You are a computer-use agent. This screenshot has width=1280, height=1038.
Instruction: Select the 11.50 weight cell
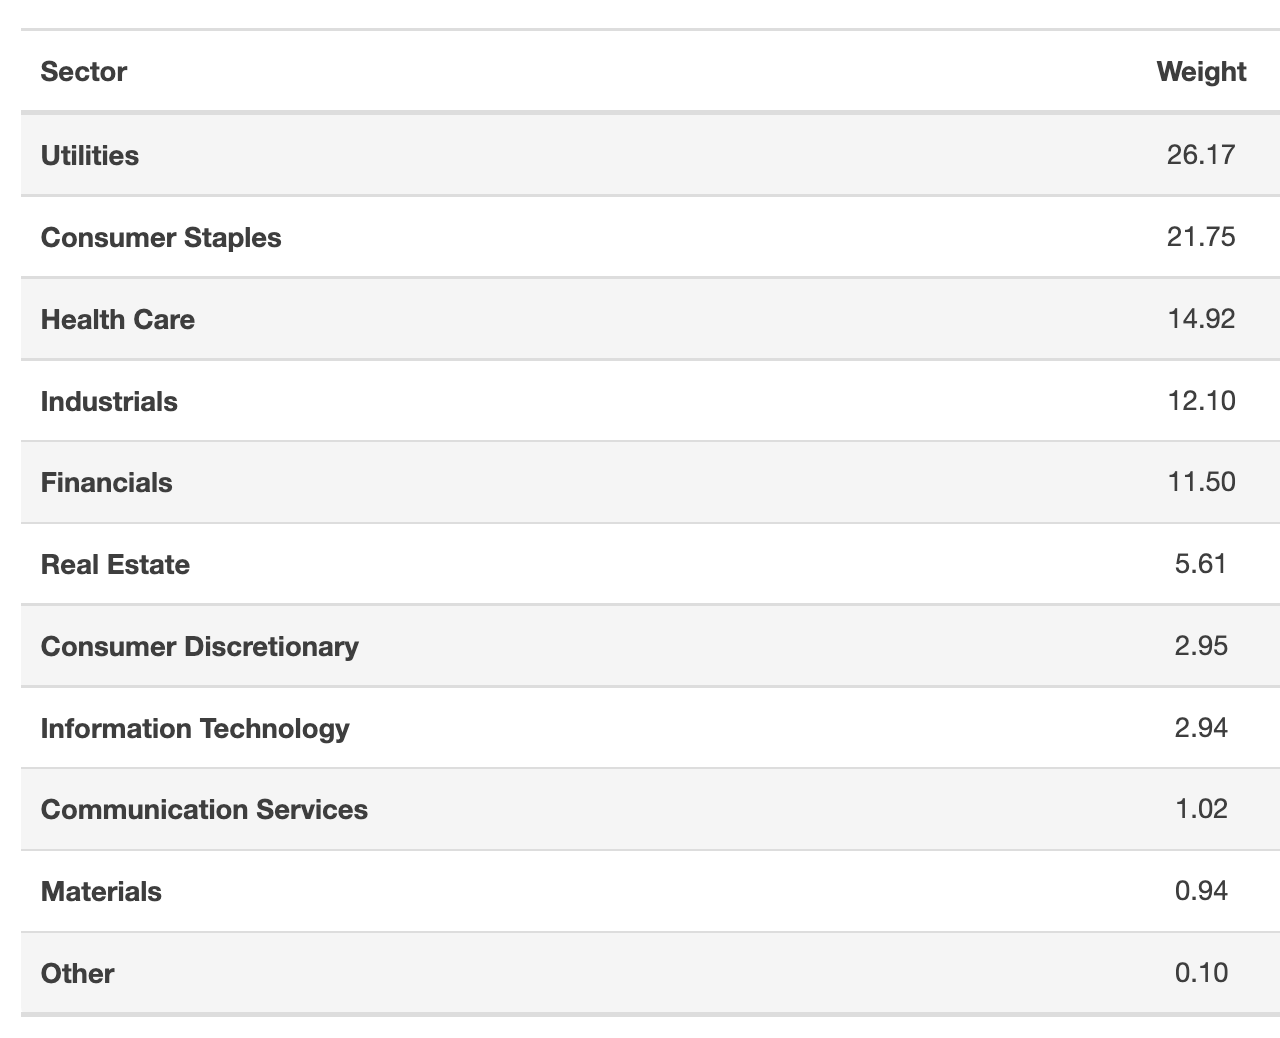pyautogui.click(x=1201, y=482)
